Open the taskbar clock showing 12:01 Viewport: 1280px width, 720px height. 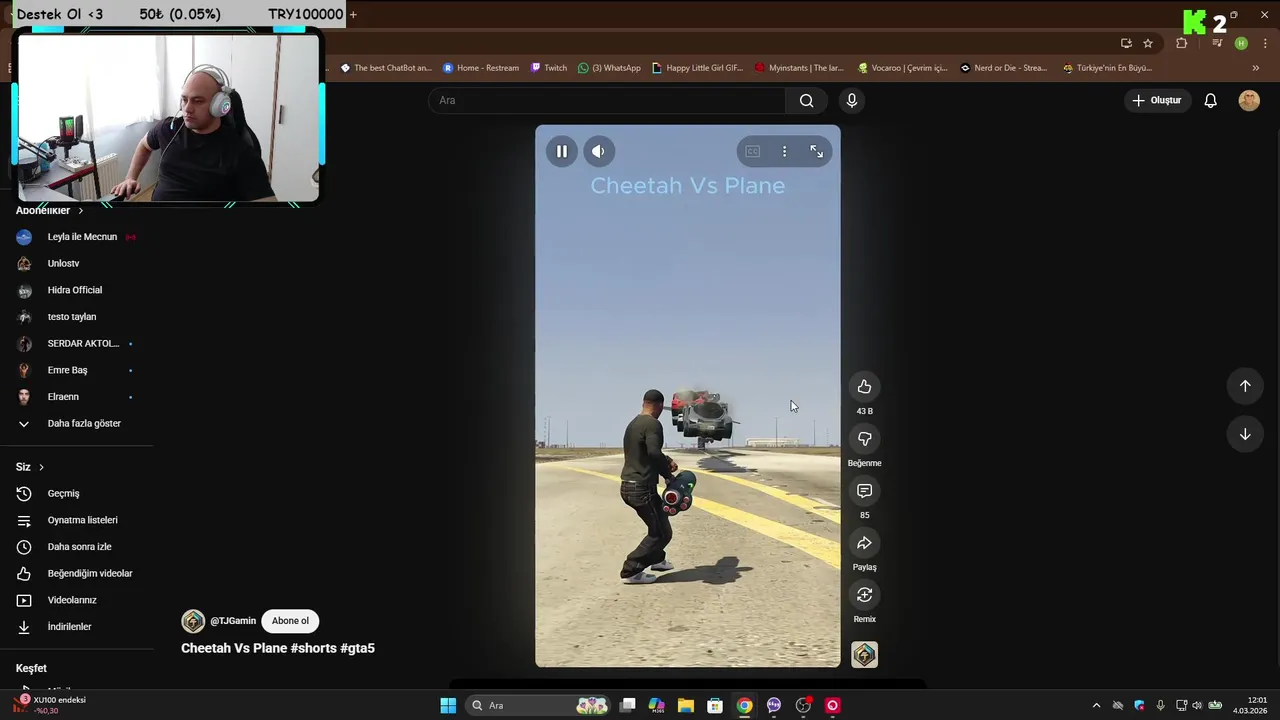pos(1251,705)
